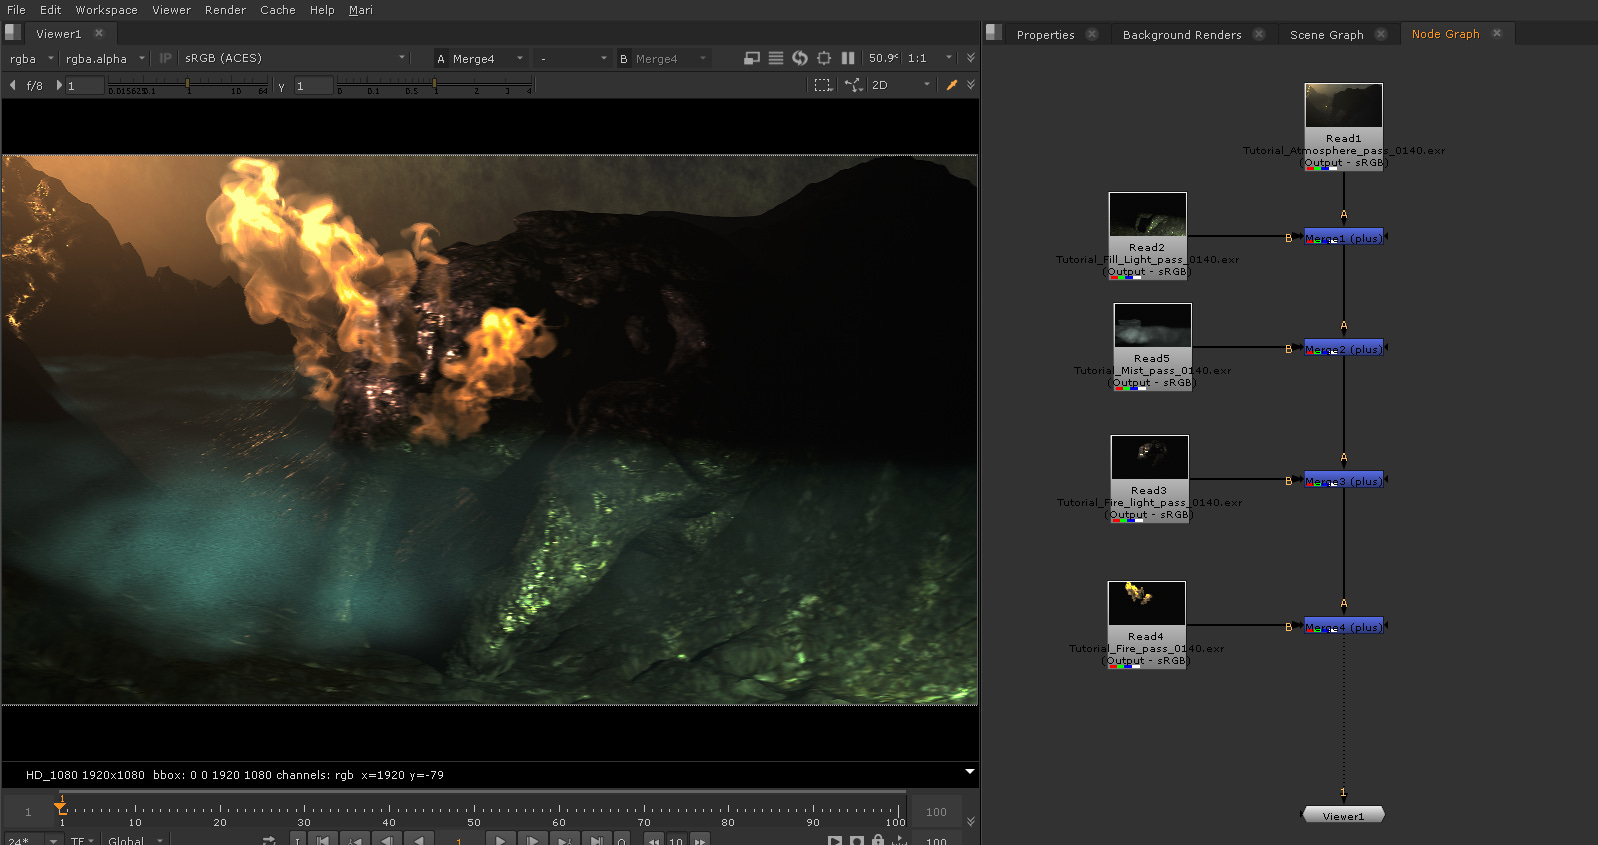Select the color picker pipette icon
The width and height of the screenshot is (1598, 845).
tap(952, 85)
